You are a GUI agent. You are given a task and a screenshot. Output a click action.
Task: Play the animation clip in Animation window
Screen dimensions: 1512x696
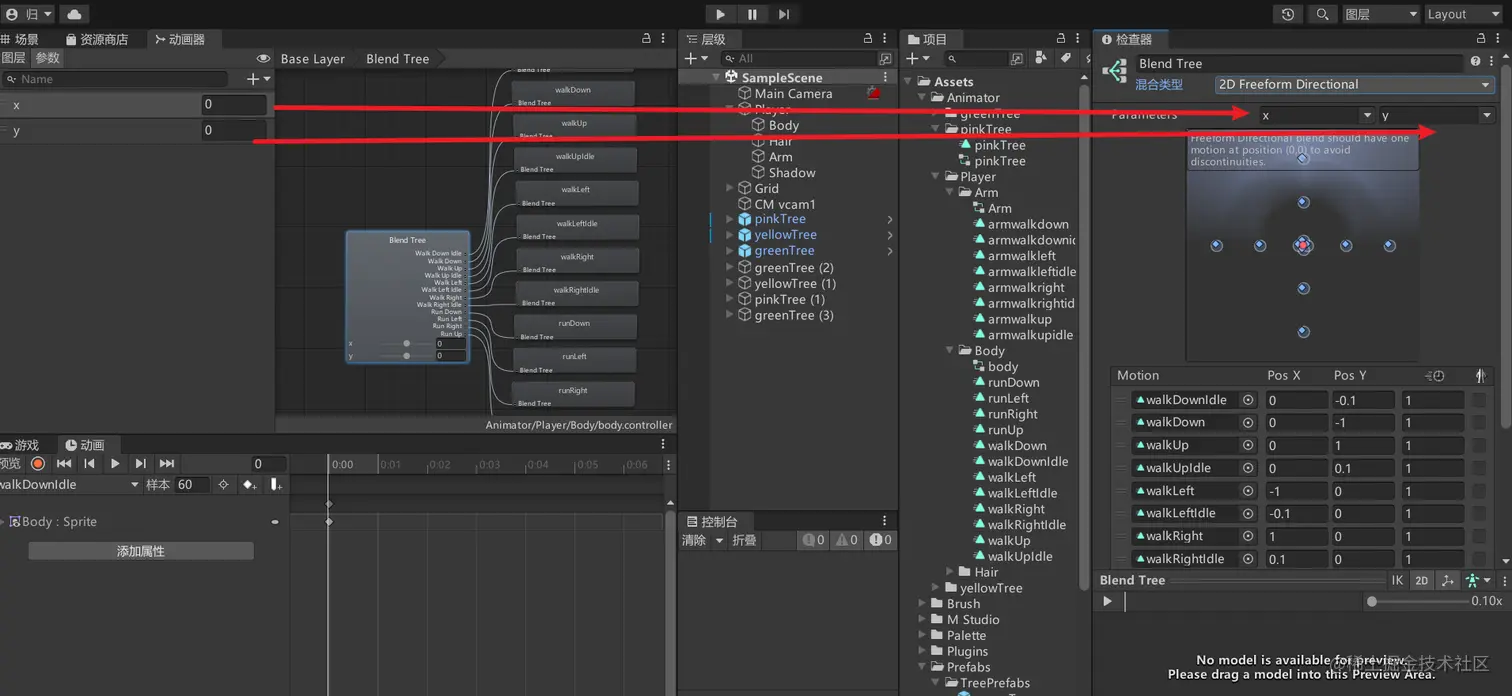click(115, 464)
